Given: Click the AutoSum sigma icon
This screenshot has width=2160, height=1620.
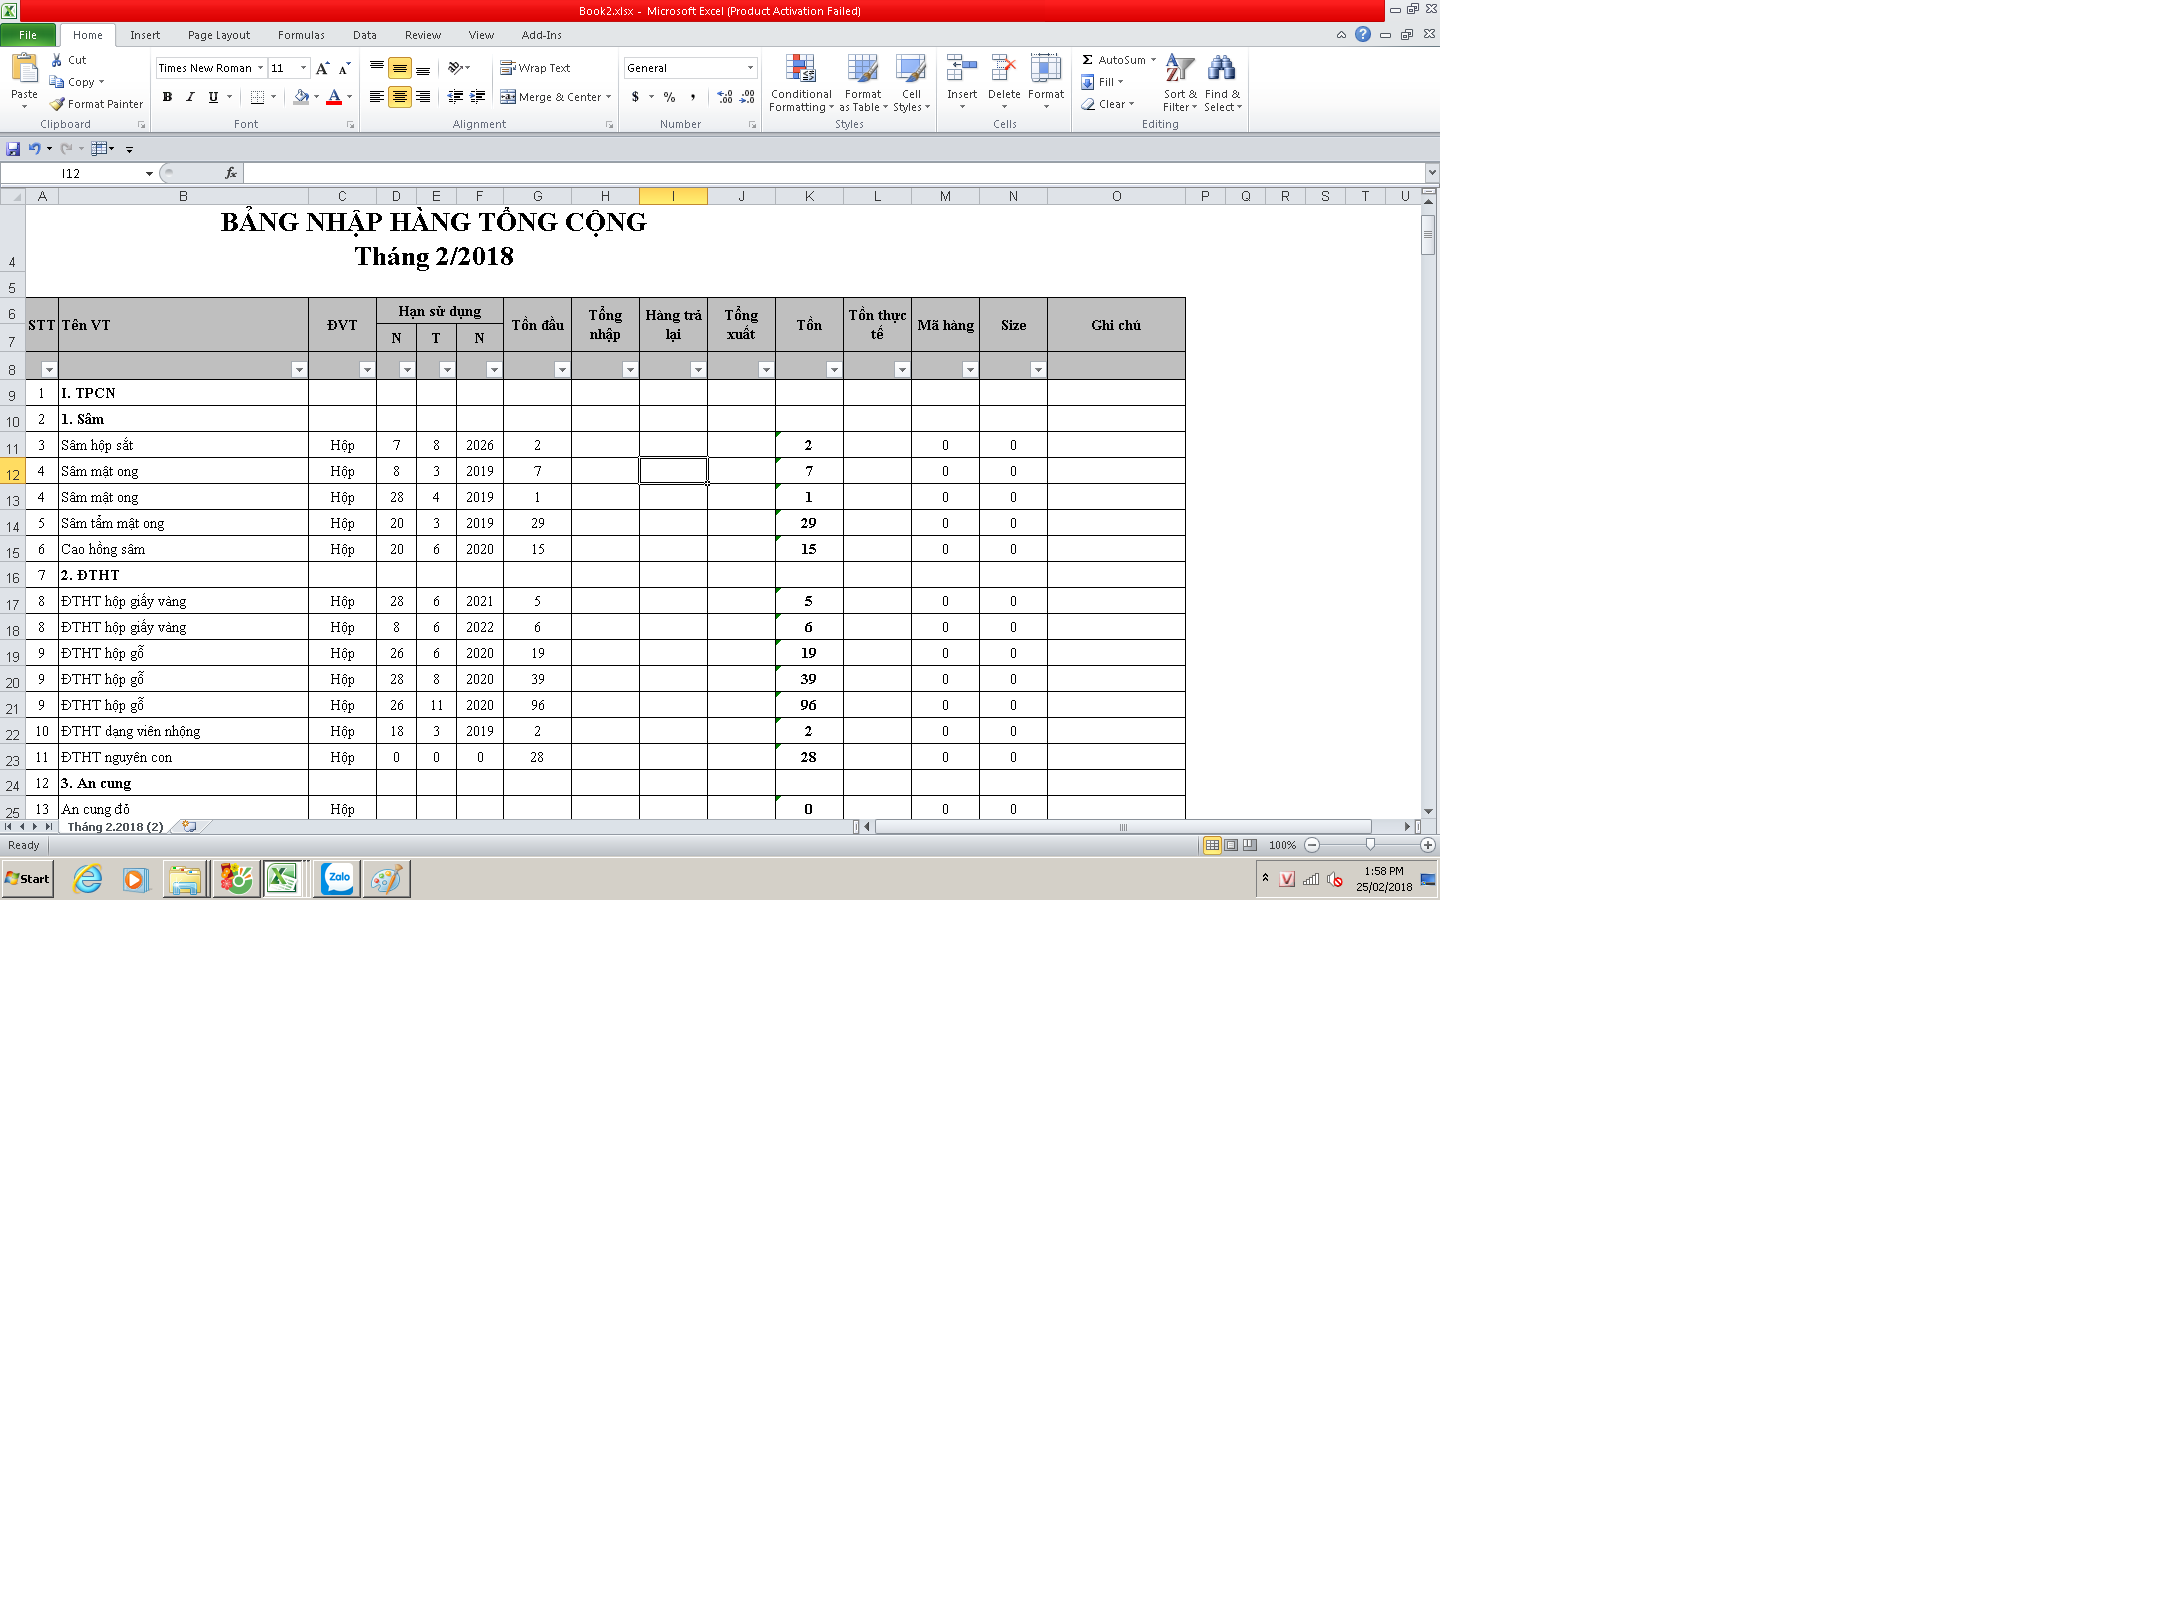Looking at the screenshot, I should [x=1088, y=60].
